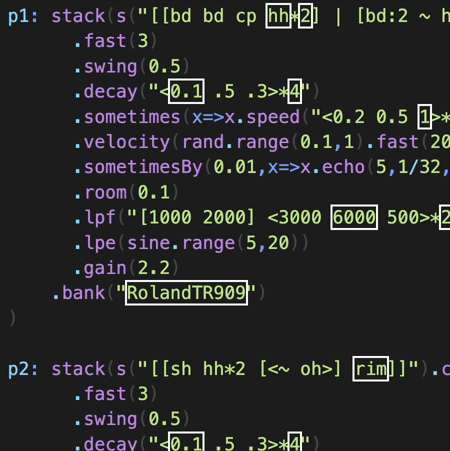Click the .fast(3) call under p2
The height and width of the screenshot is (451, 450).
[115, 394]
